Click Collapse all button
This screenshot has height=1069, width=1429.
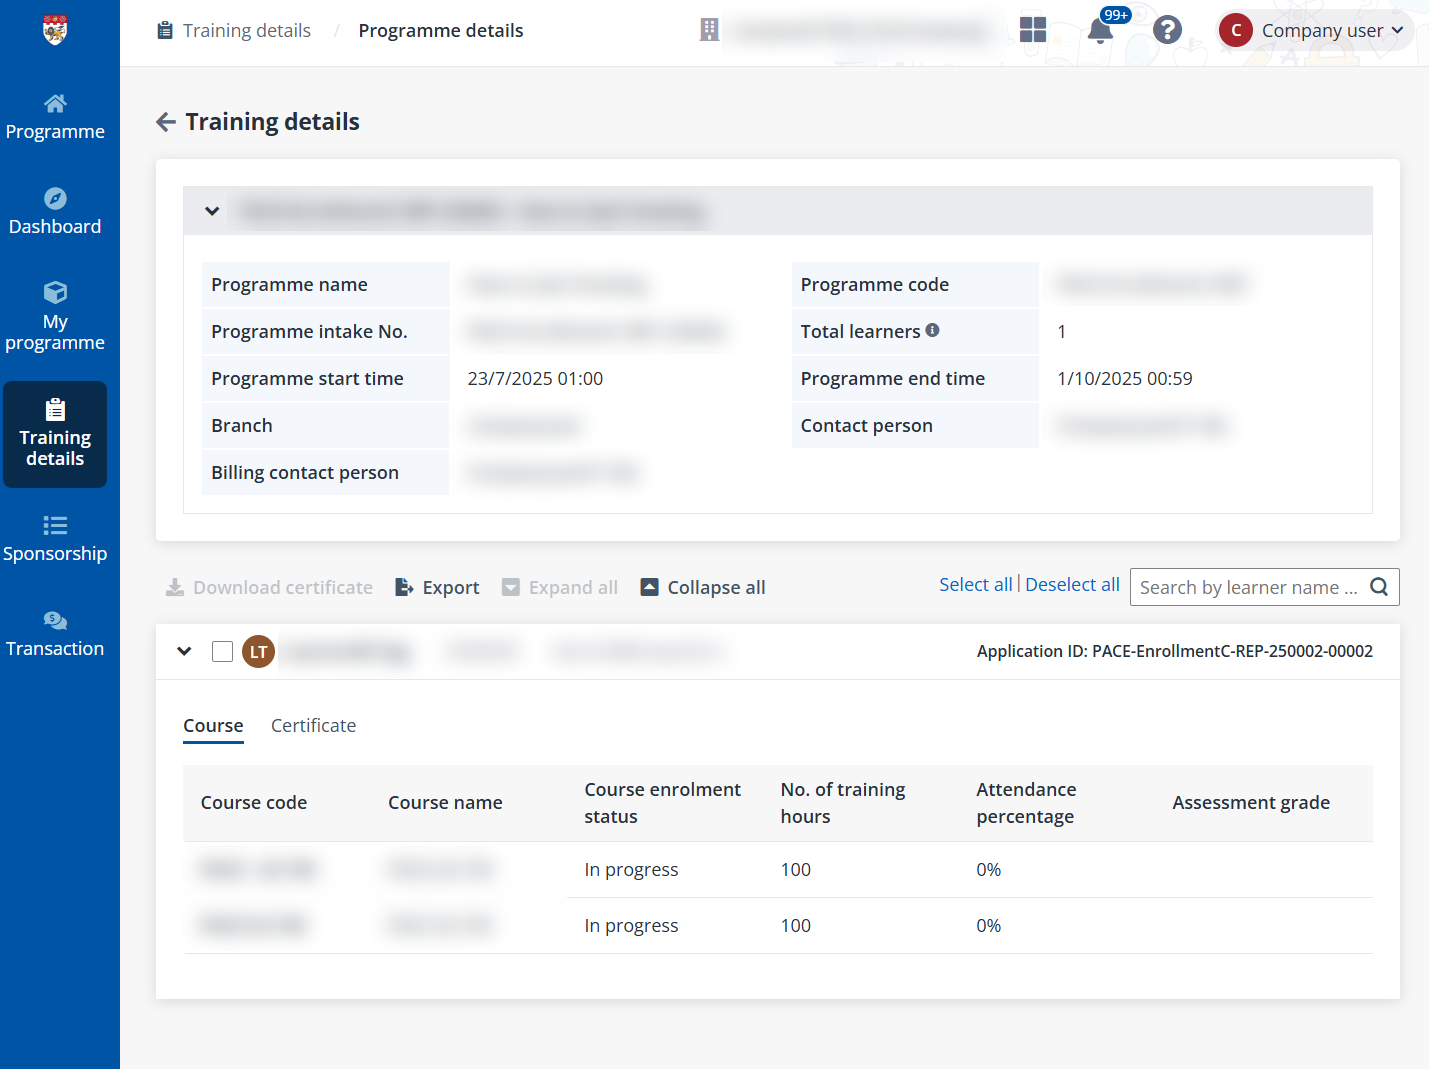coord(703,588)
